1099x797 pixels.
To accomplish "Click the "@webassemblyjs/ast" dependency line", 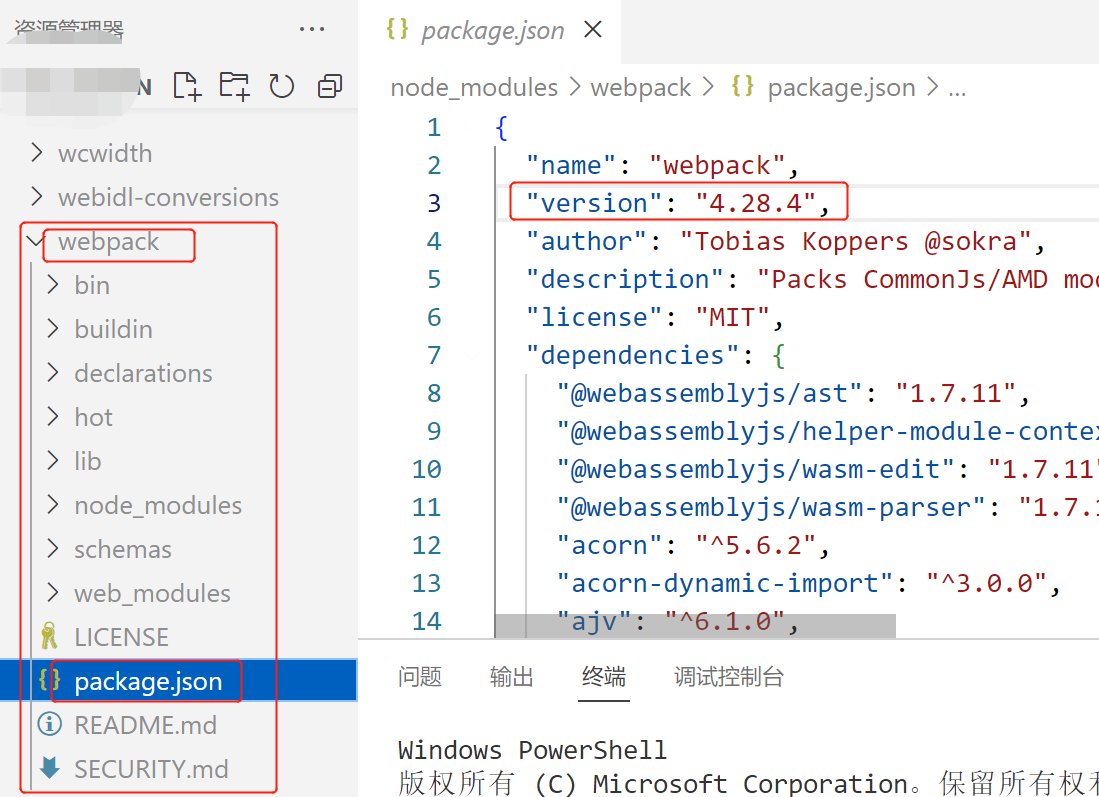I will click(792, 393).
